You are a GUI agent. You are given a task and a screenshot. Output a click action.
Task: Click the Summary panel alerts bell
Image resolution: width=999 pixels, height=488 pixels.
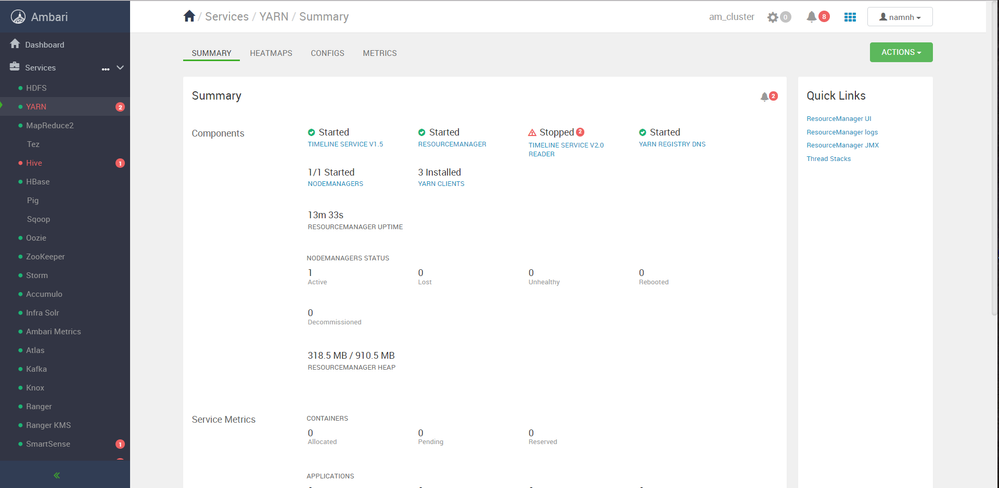[x=764, y=97]
